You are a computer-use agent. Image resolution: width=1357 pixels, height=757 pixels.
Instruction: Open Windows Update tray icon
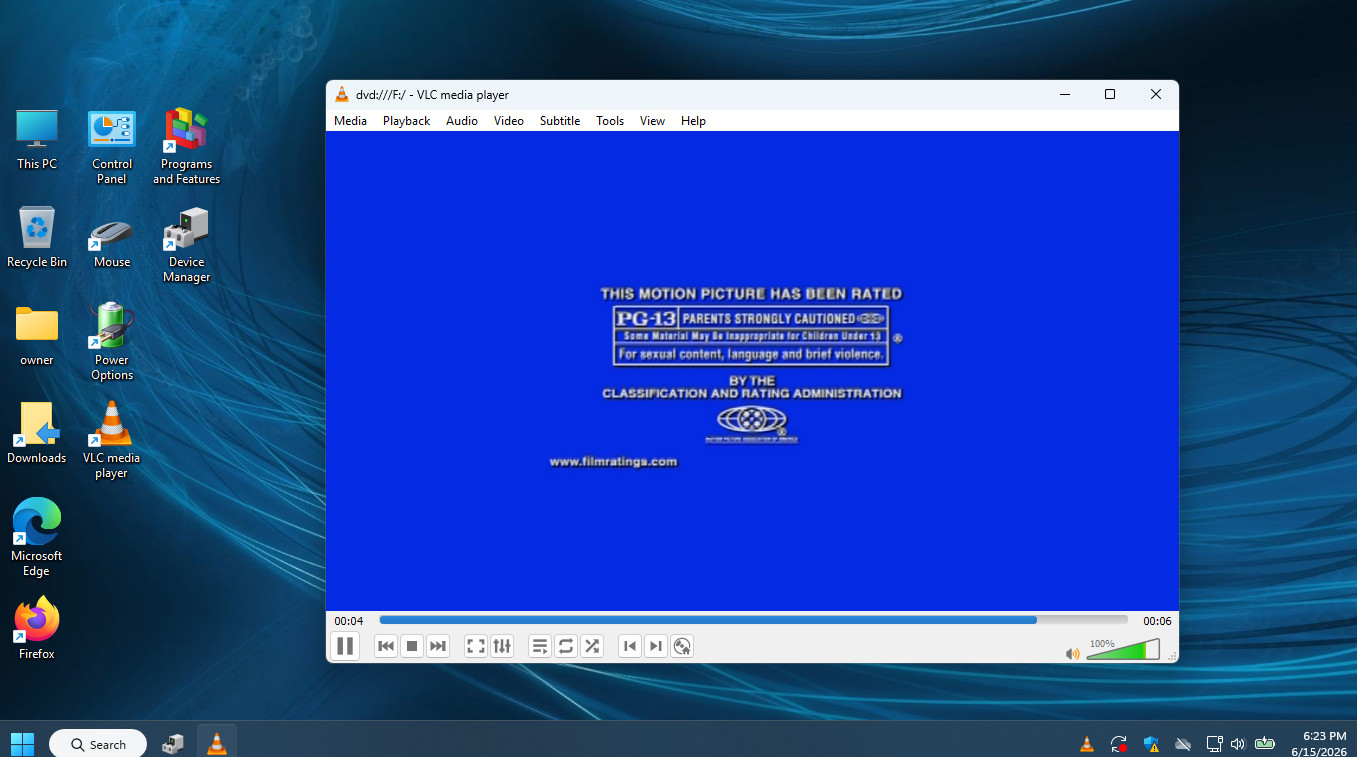[x=1119, y=744]
